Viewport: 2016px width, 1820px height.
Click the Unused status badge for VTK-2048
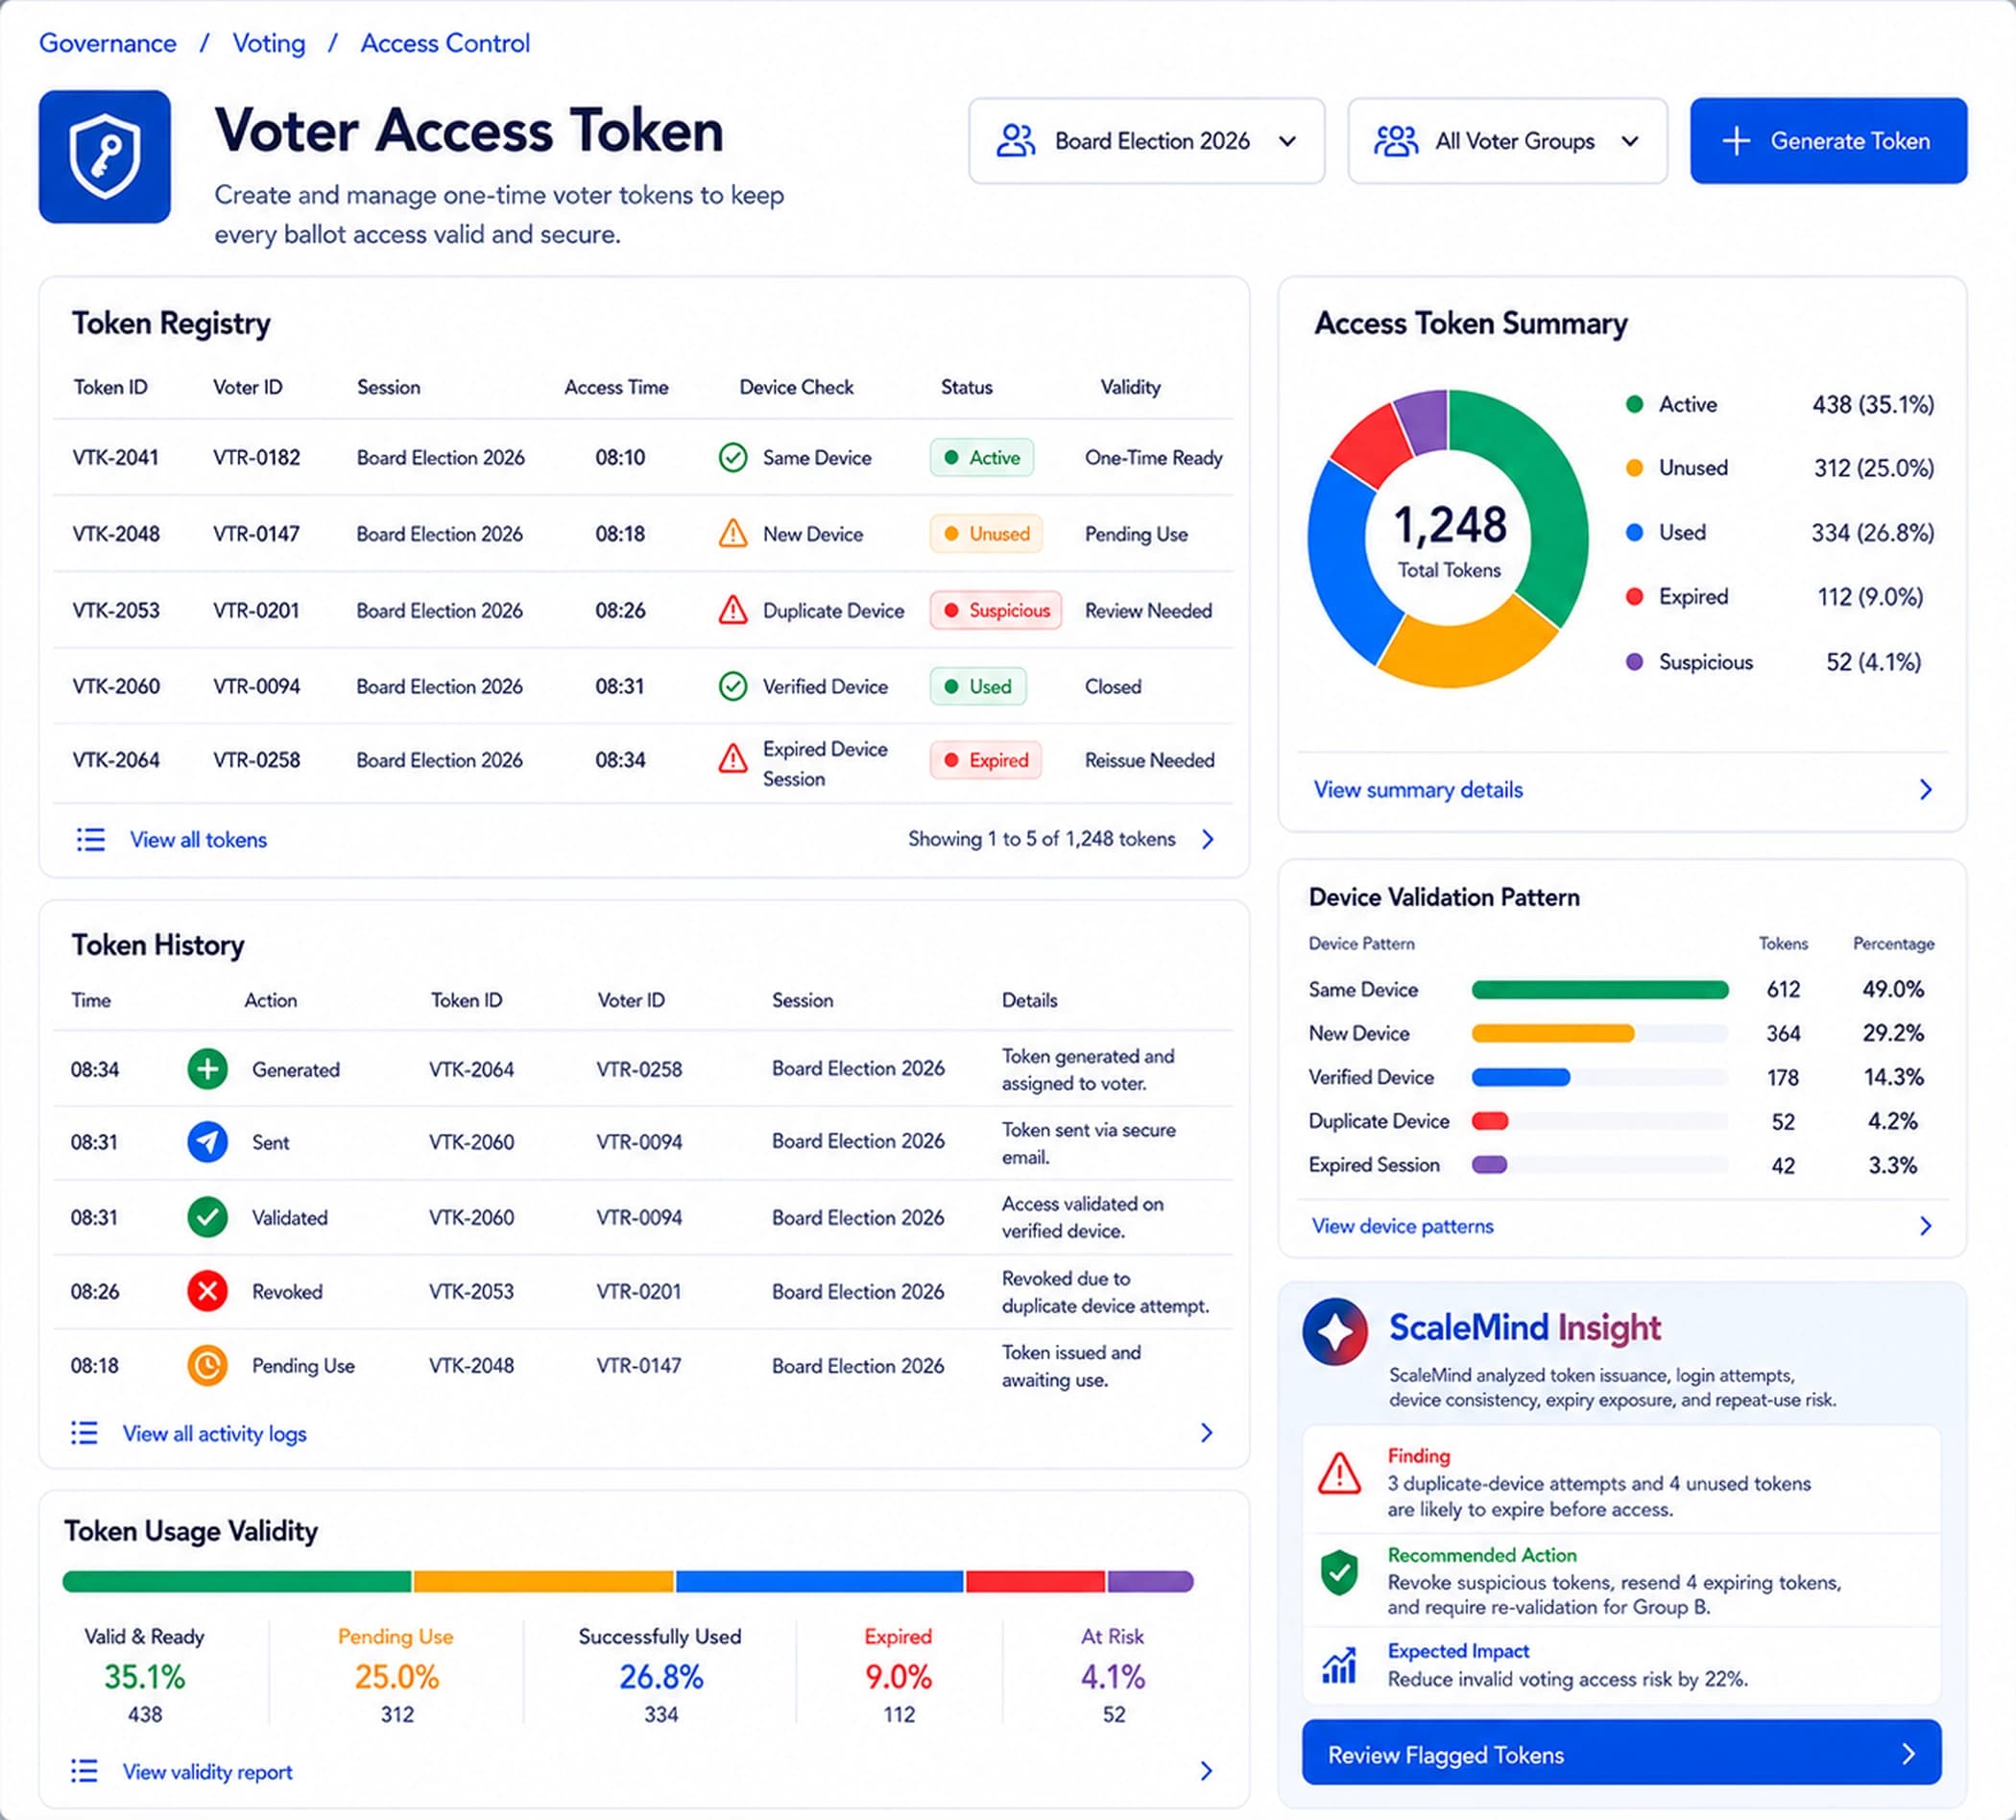tap(986, 534)
